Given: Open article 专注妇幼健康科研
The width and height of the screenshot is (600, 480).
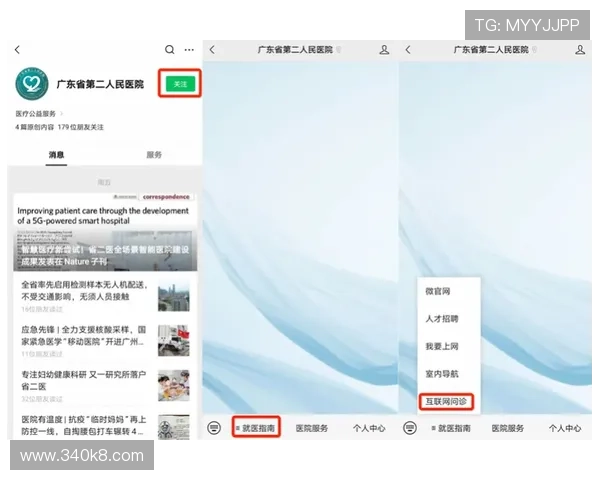Looking at the screenshot, I should coord(84,380).
